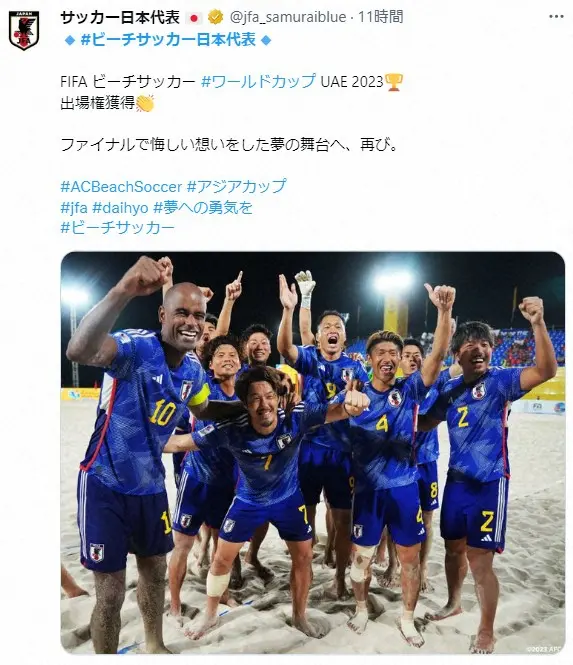
Task: Open hashtag #ビーチサッカー日本代表
Action: pos(168,40)
